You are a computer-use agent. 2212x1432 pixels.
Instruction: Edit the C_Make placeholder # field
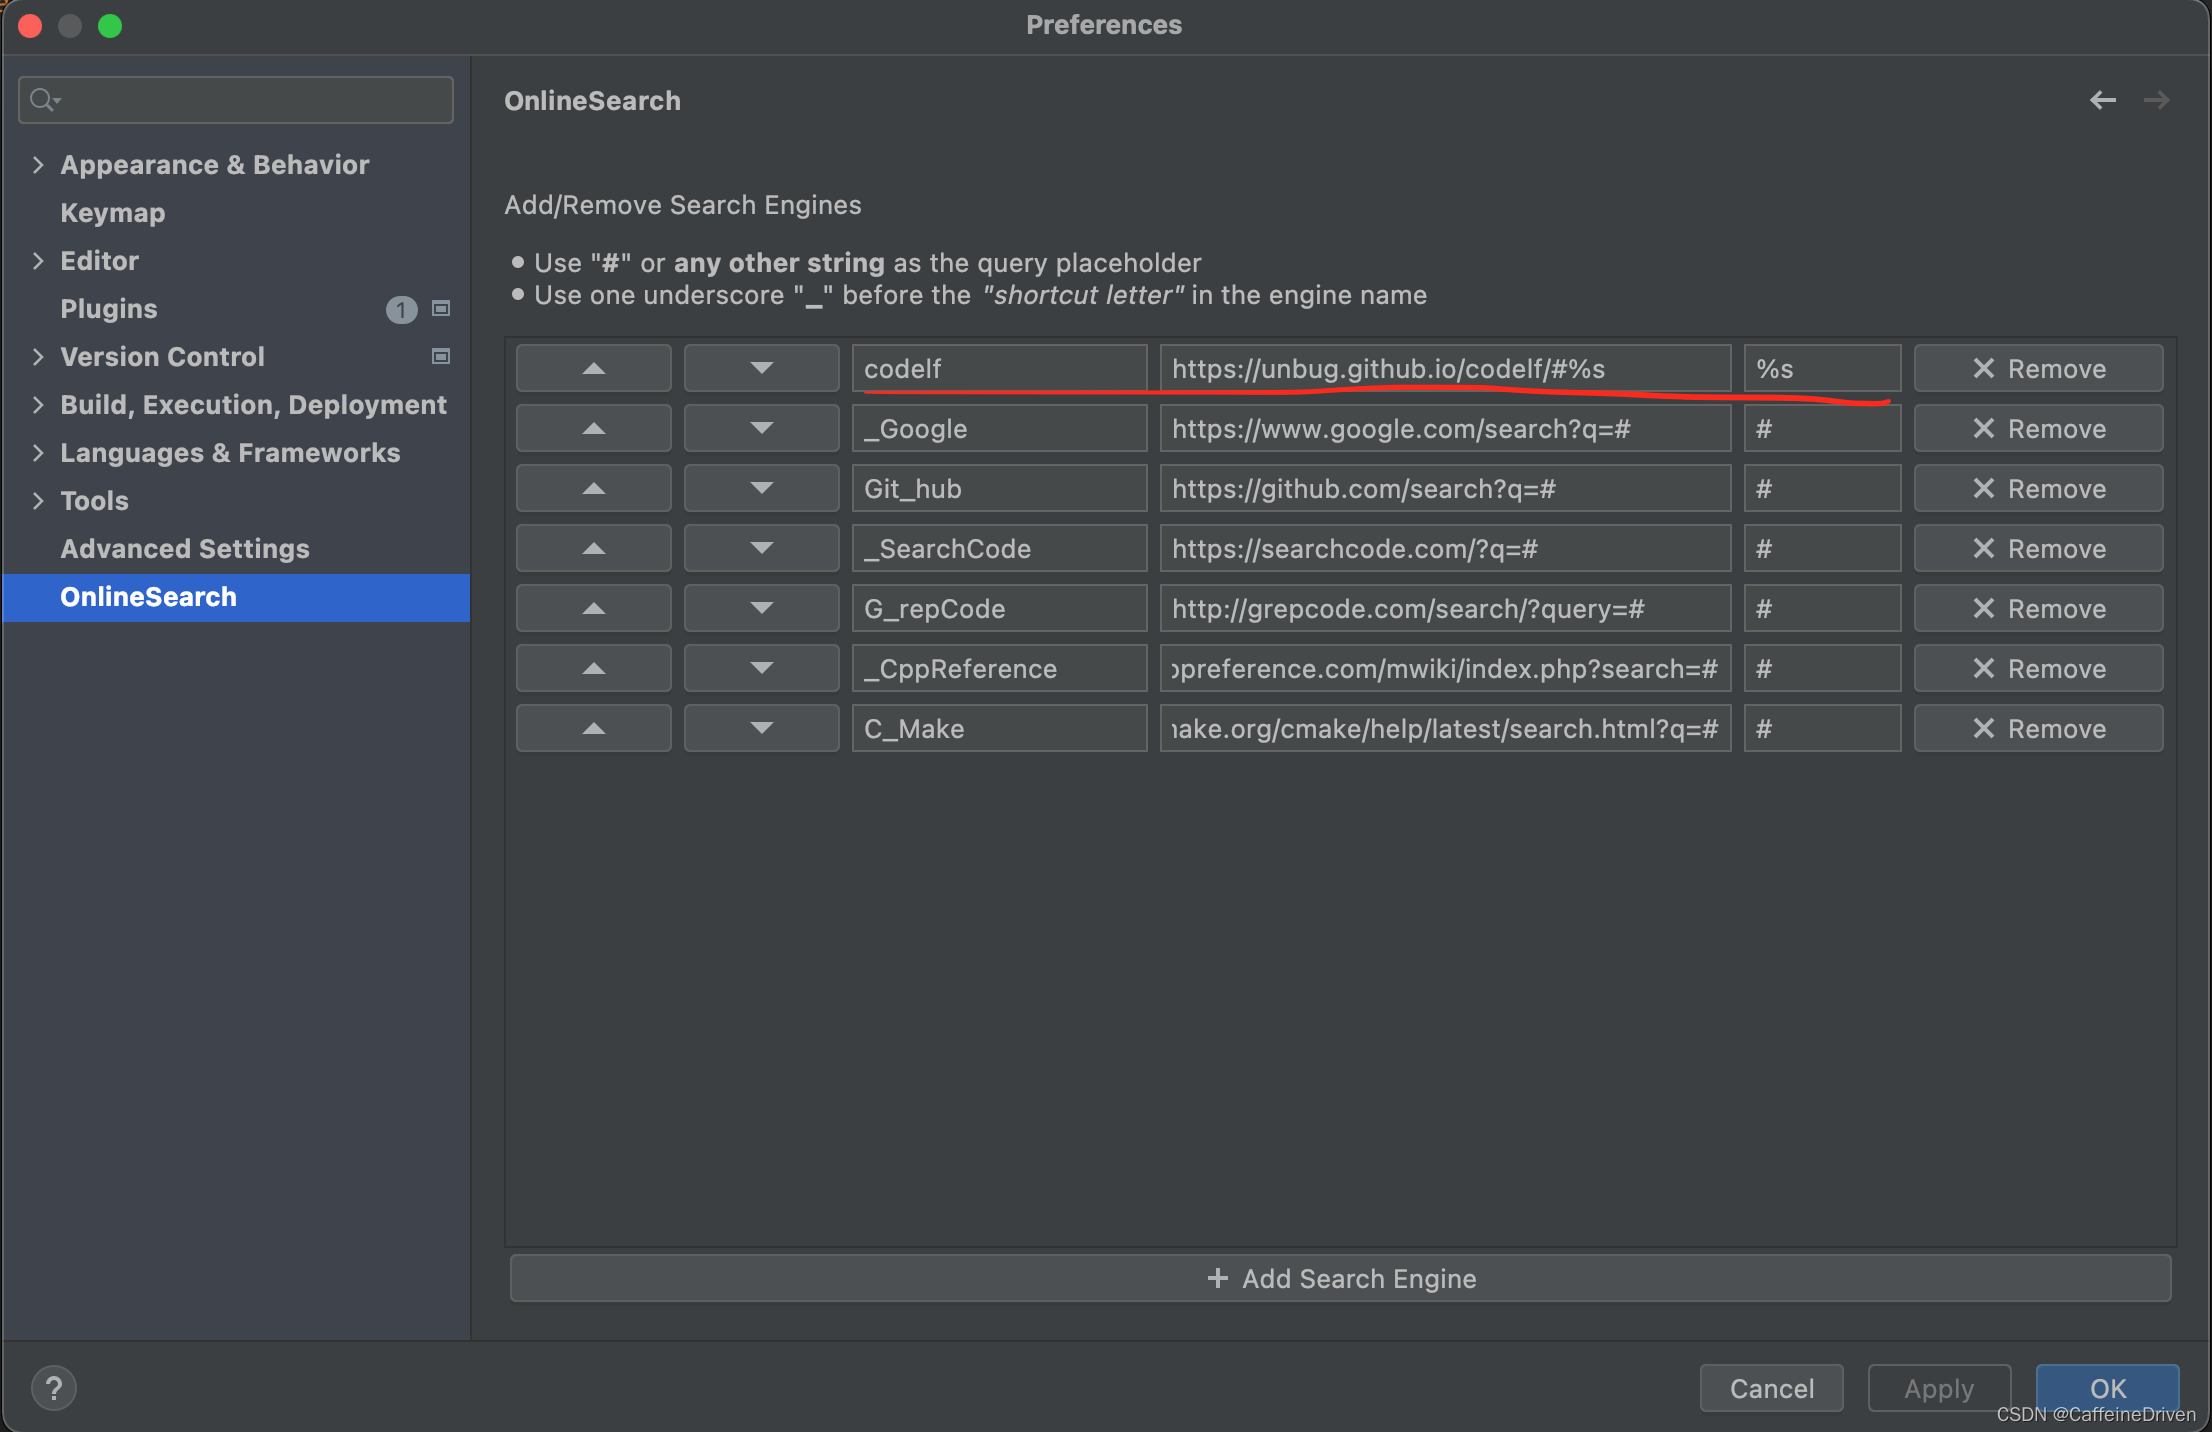click(1822, 728)
